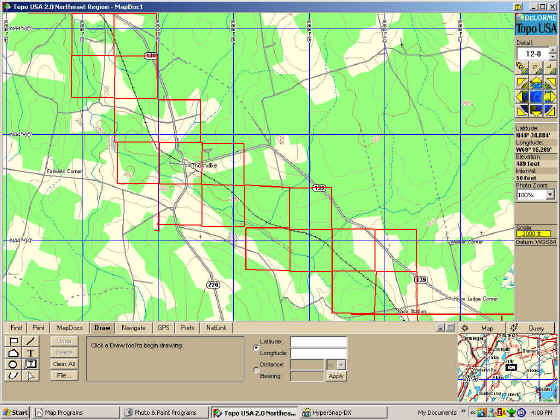Click the Clear All button
Image resolution: width=560 pixels, height=420 pixels.
64,364
